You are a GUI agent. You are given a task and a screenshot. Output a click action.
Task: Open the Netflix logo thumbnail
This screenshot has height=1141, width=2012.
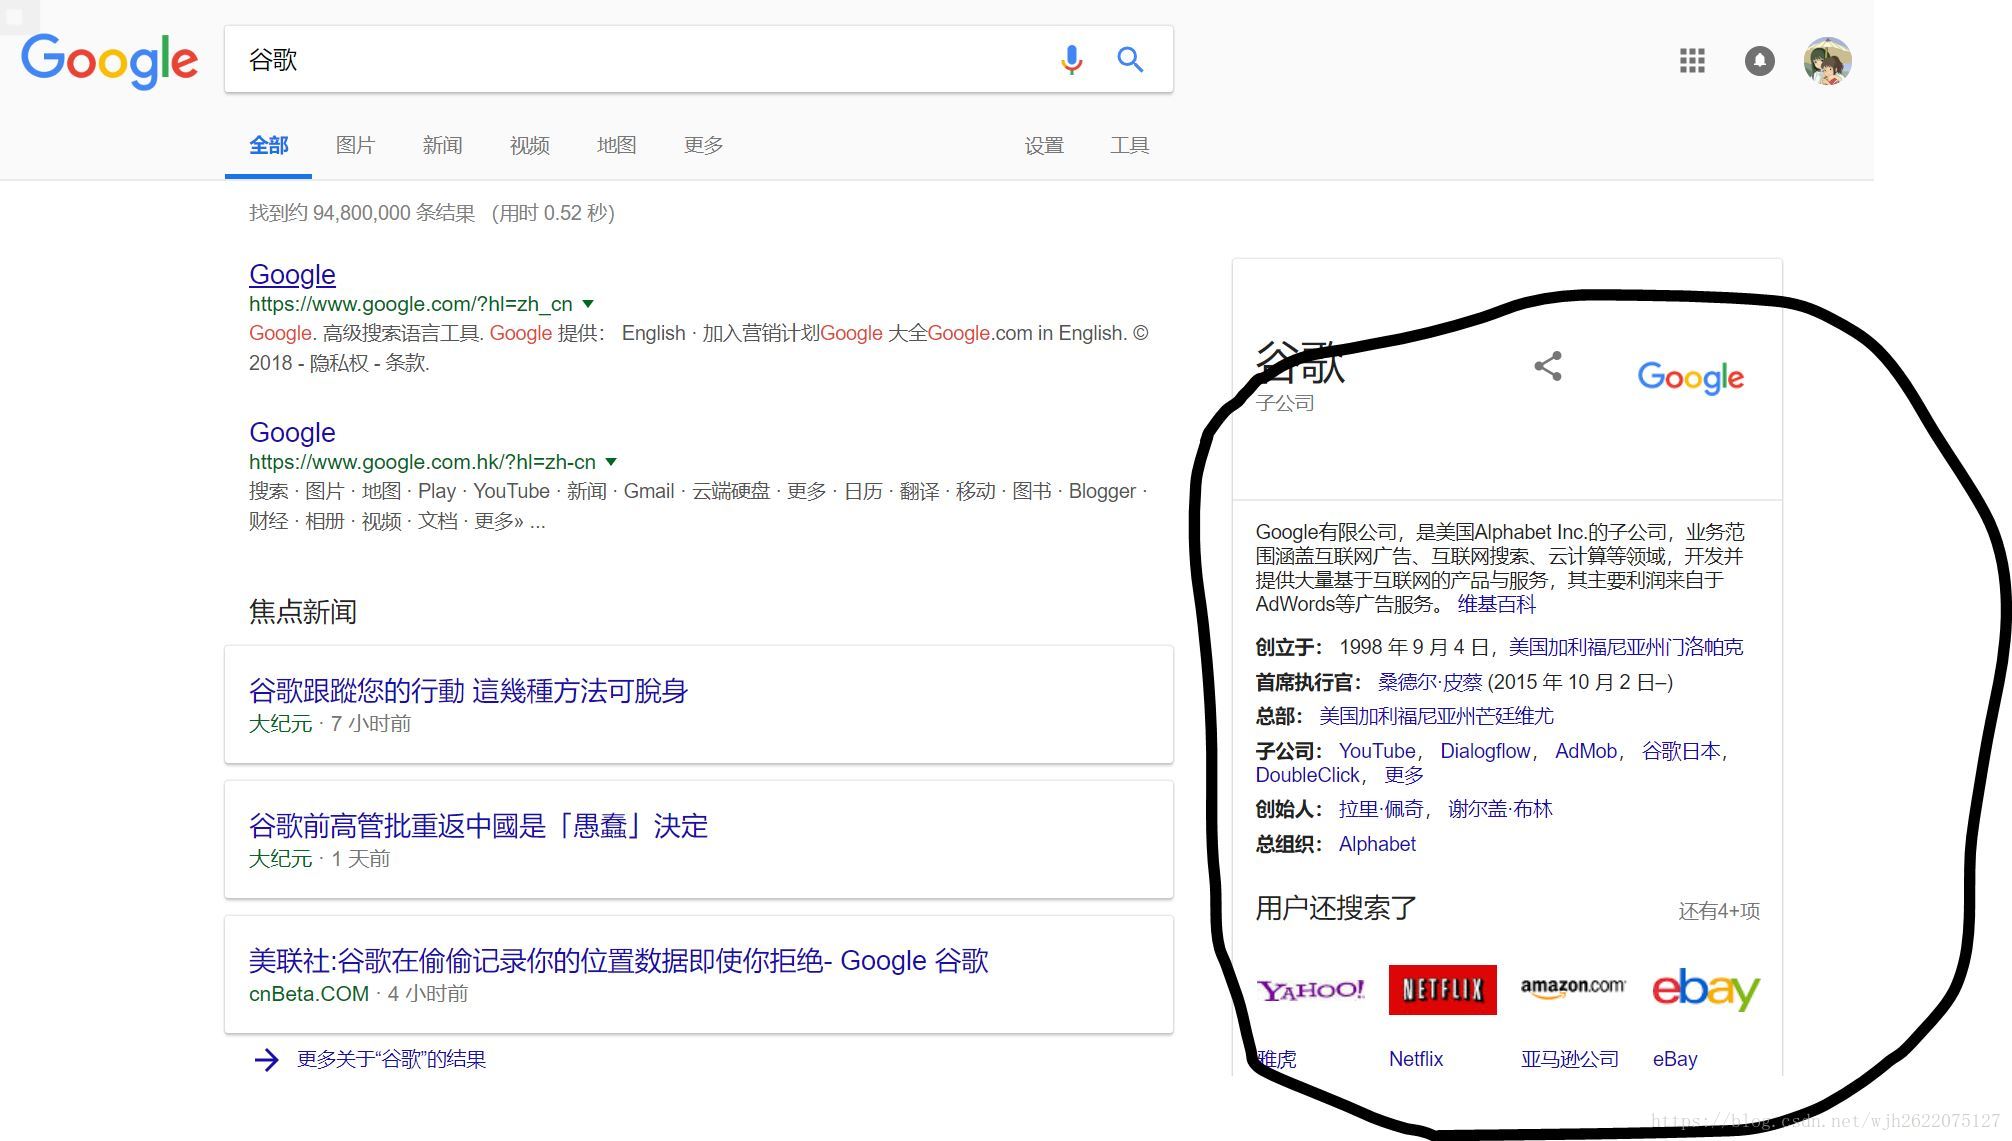point(1442,990)
